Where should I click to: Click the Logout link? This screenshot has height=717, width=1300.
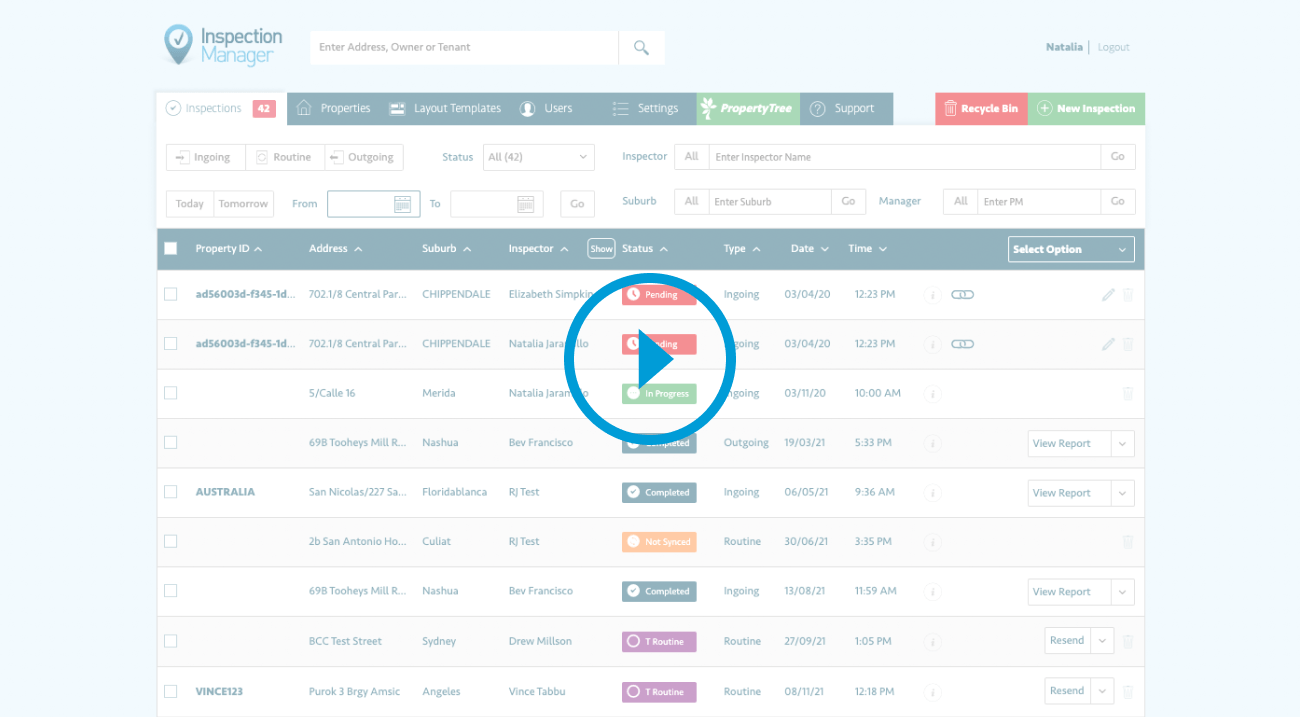point(1113,47)
